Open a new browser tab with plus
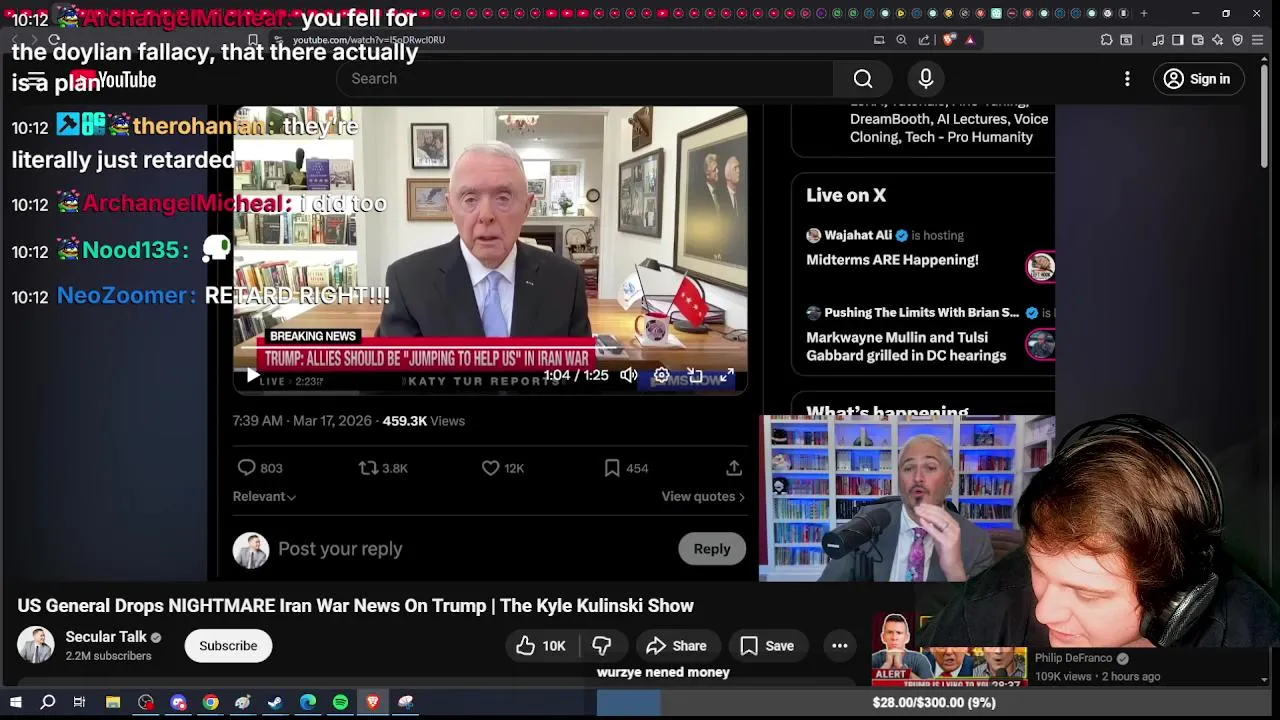 point(1143,13)
